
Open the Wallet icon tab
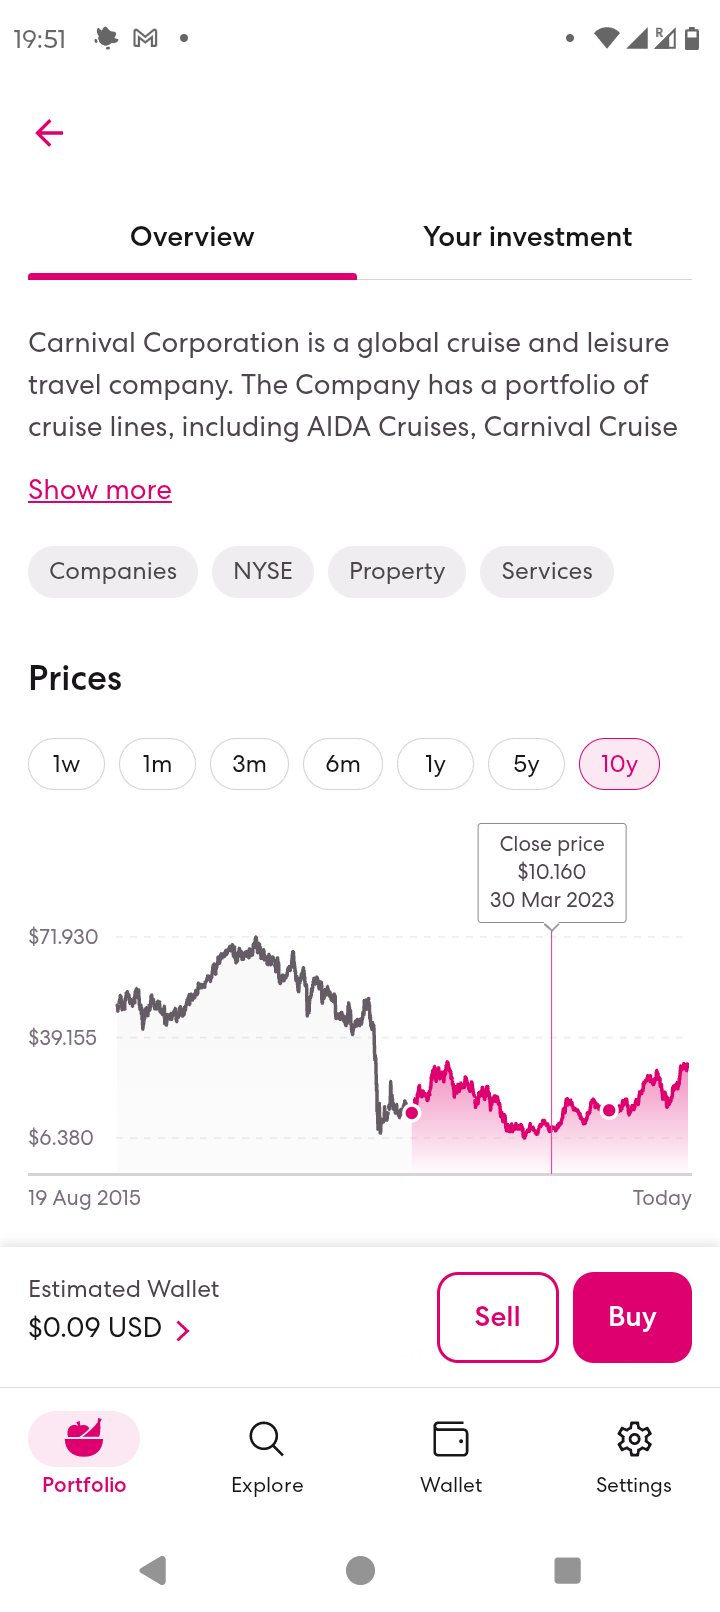(451, 1440)
